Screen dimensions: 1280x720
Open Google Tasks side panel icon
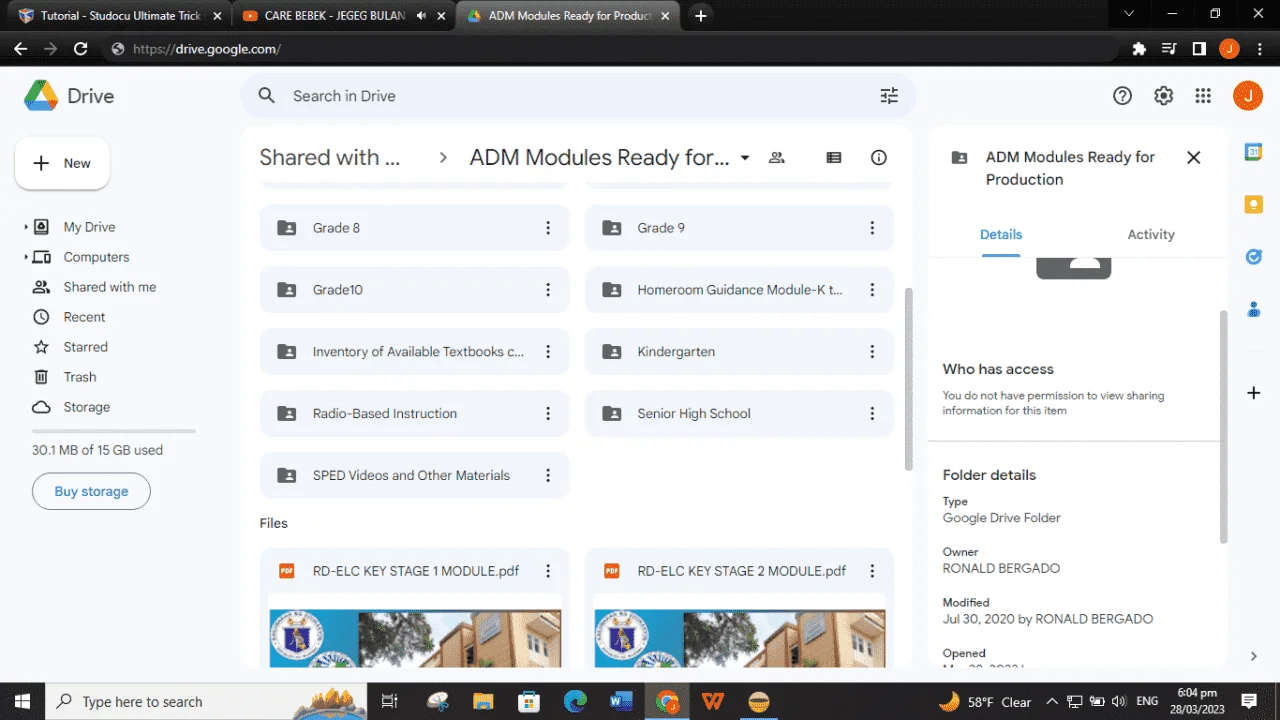1253,257
